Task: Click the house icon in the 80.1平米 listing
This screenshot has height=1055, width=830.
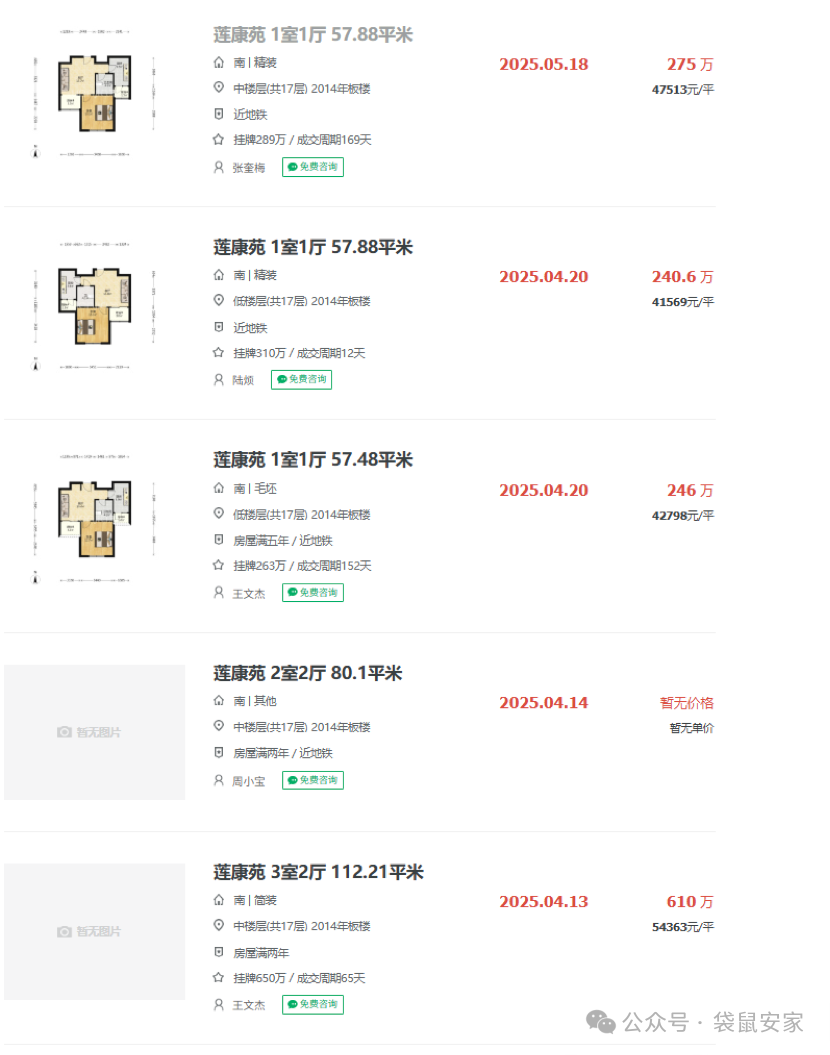Action: pos(219,701)
